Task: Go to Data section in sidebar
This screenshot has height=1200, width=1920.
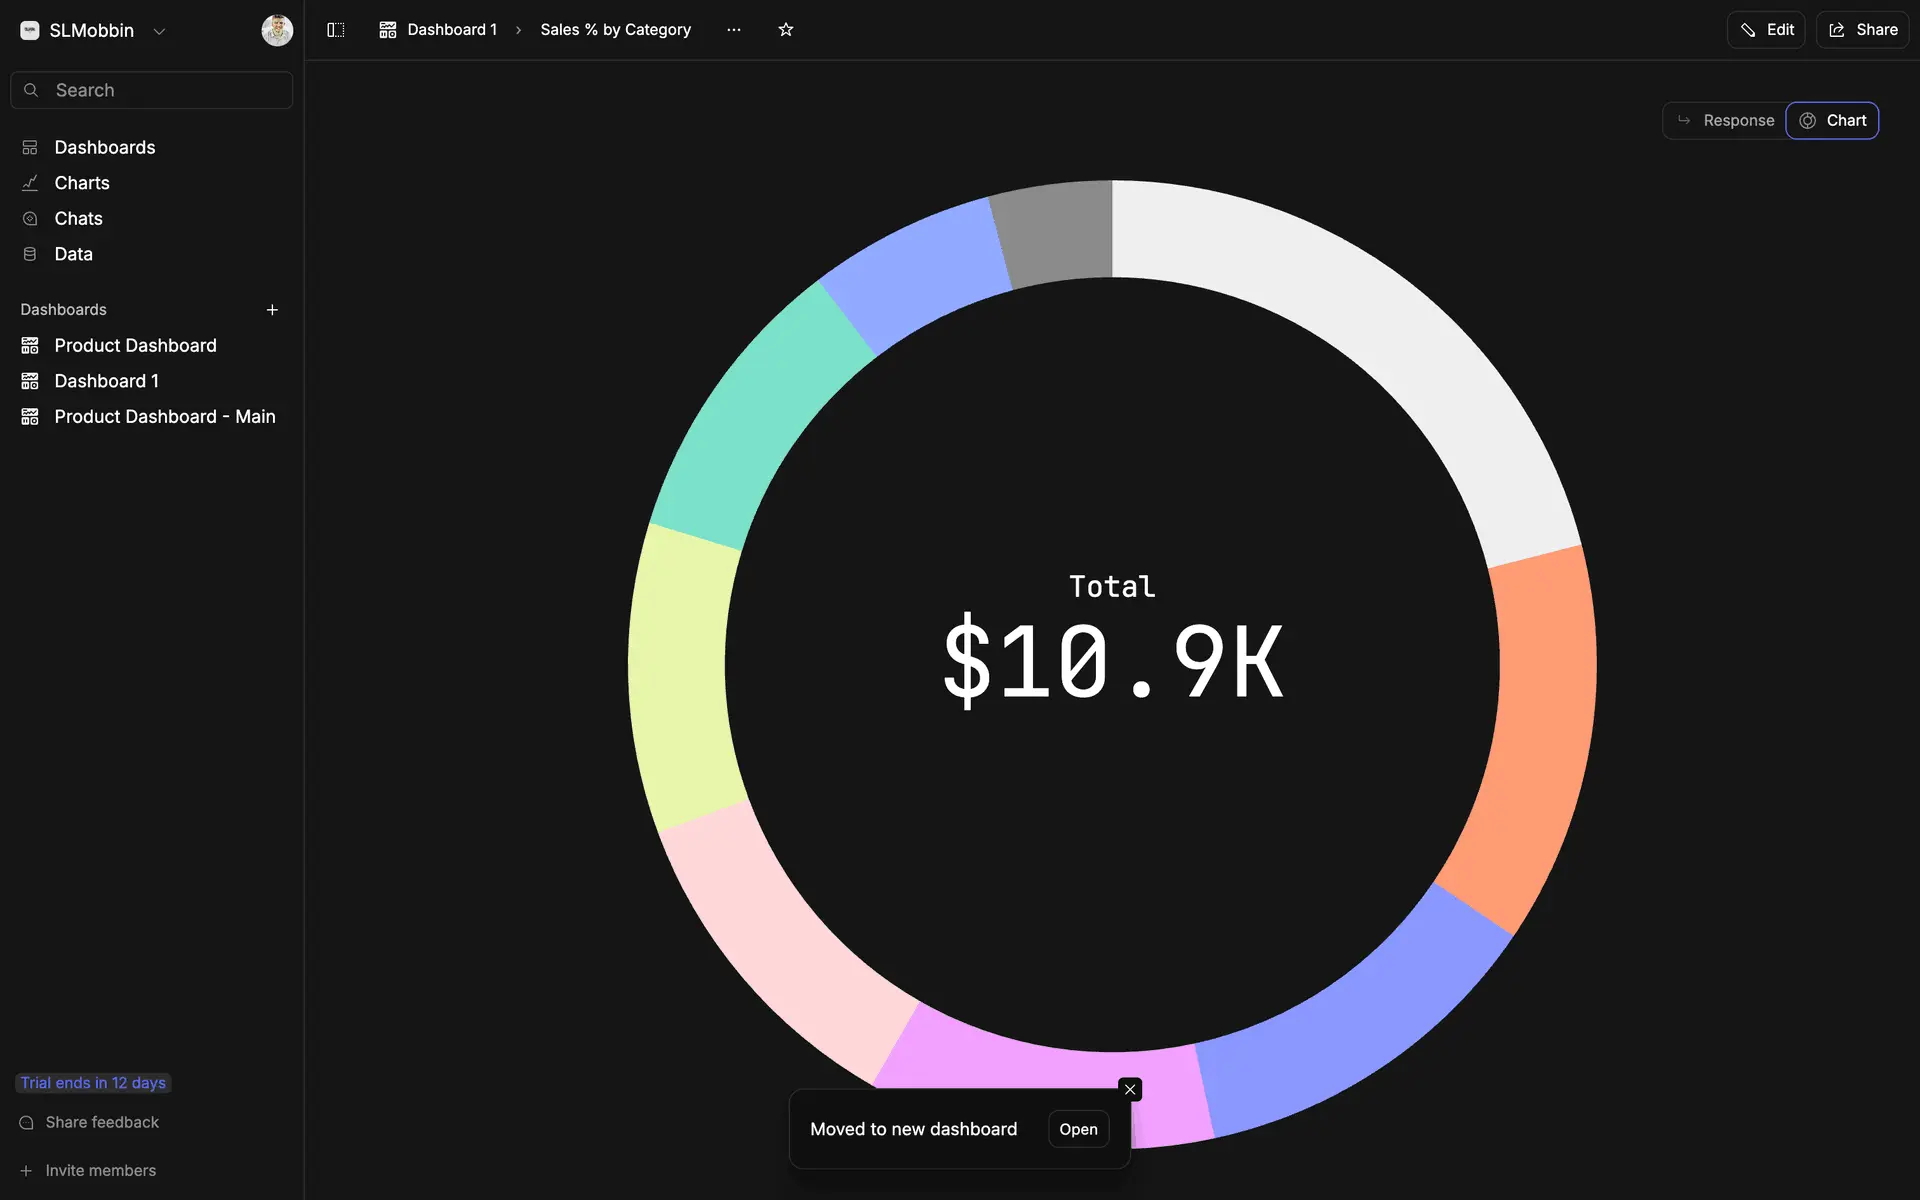Action: pos(73,254)
